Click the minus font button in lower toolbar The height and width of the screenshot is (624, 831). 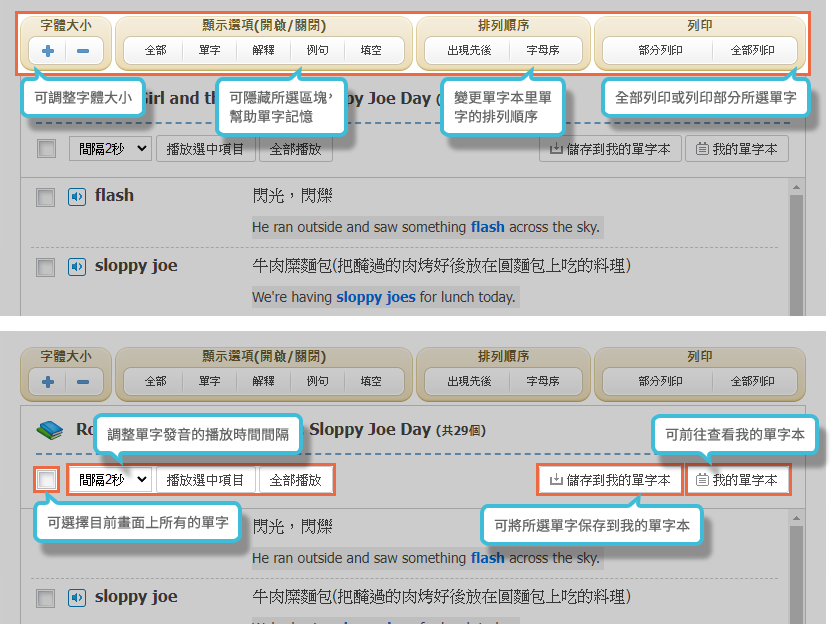tap(82, 382)
